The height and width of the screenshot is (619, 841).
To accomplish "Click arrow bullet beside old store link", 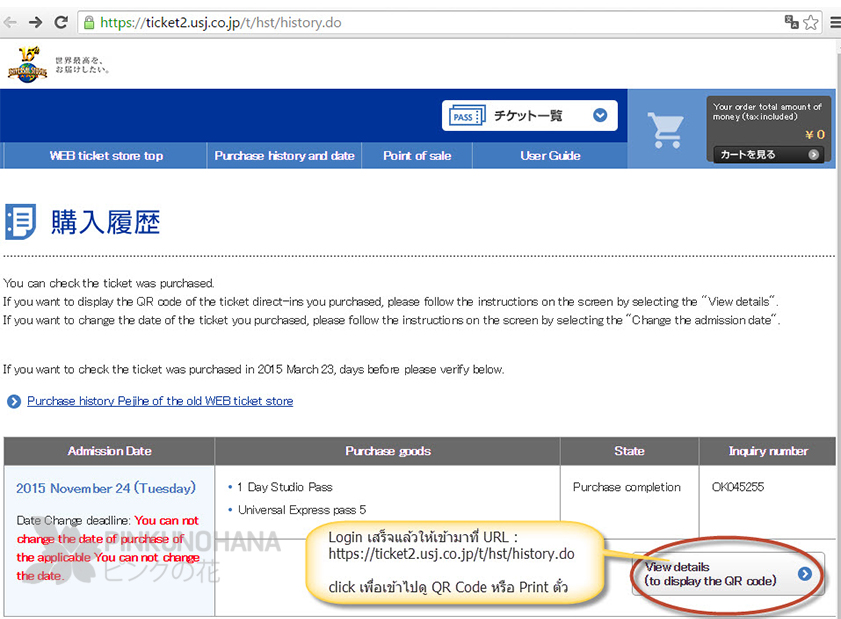I will (x=14, y=401).
